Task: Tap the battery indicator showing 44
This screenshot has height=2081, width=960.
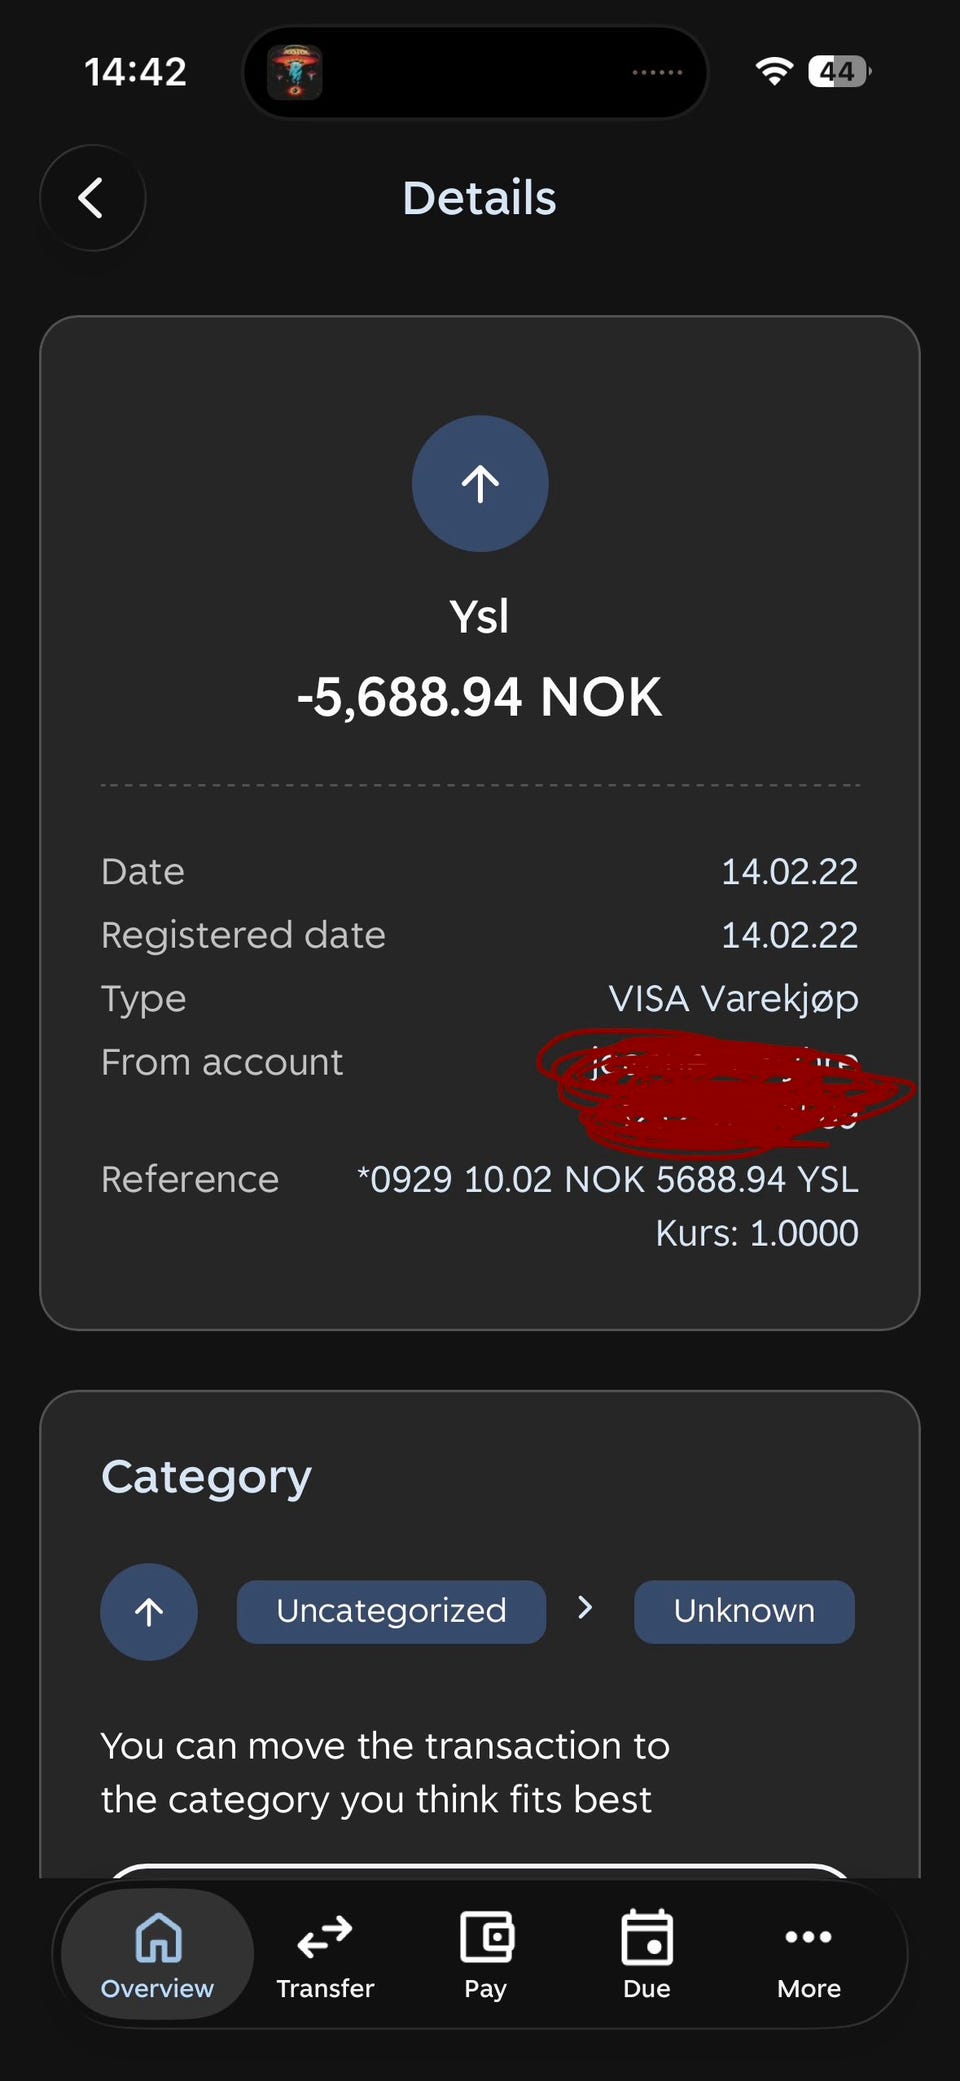Action: click(838, 71)
